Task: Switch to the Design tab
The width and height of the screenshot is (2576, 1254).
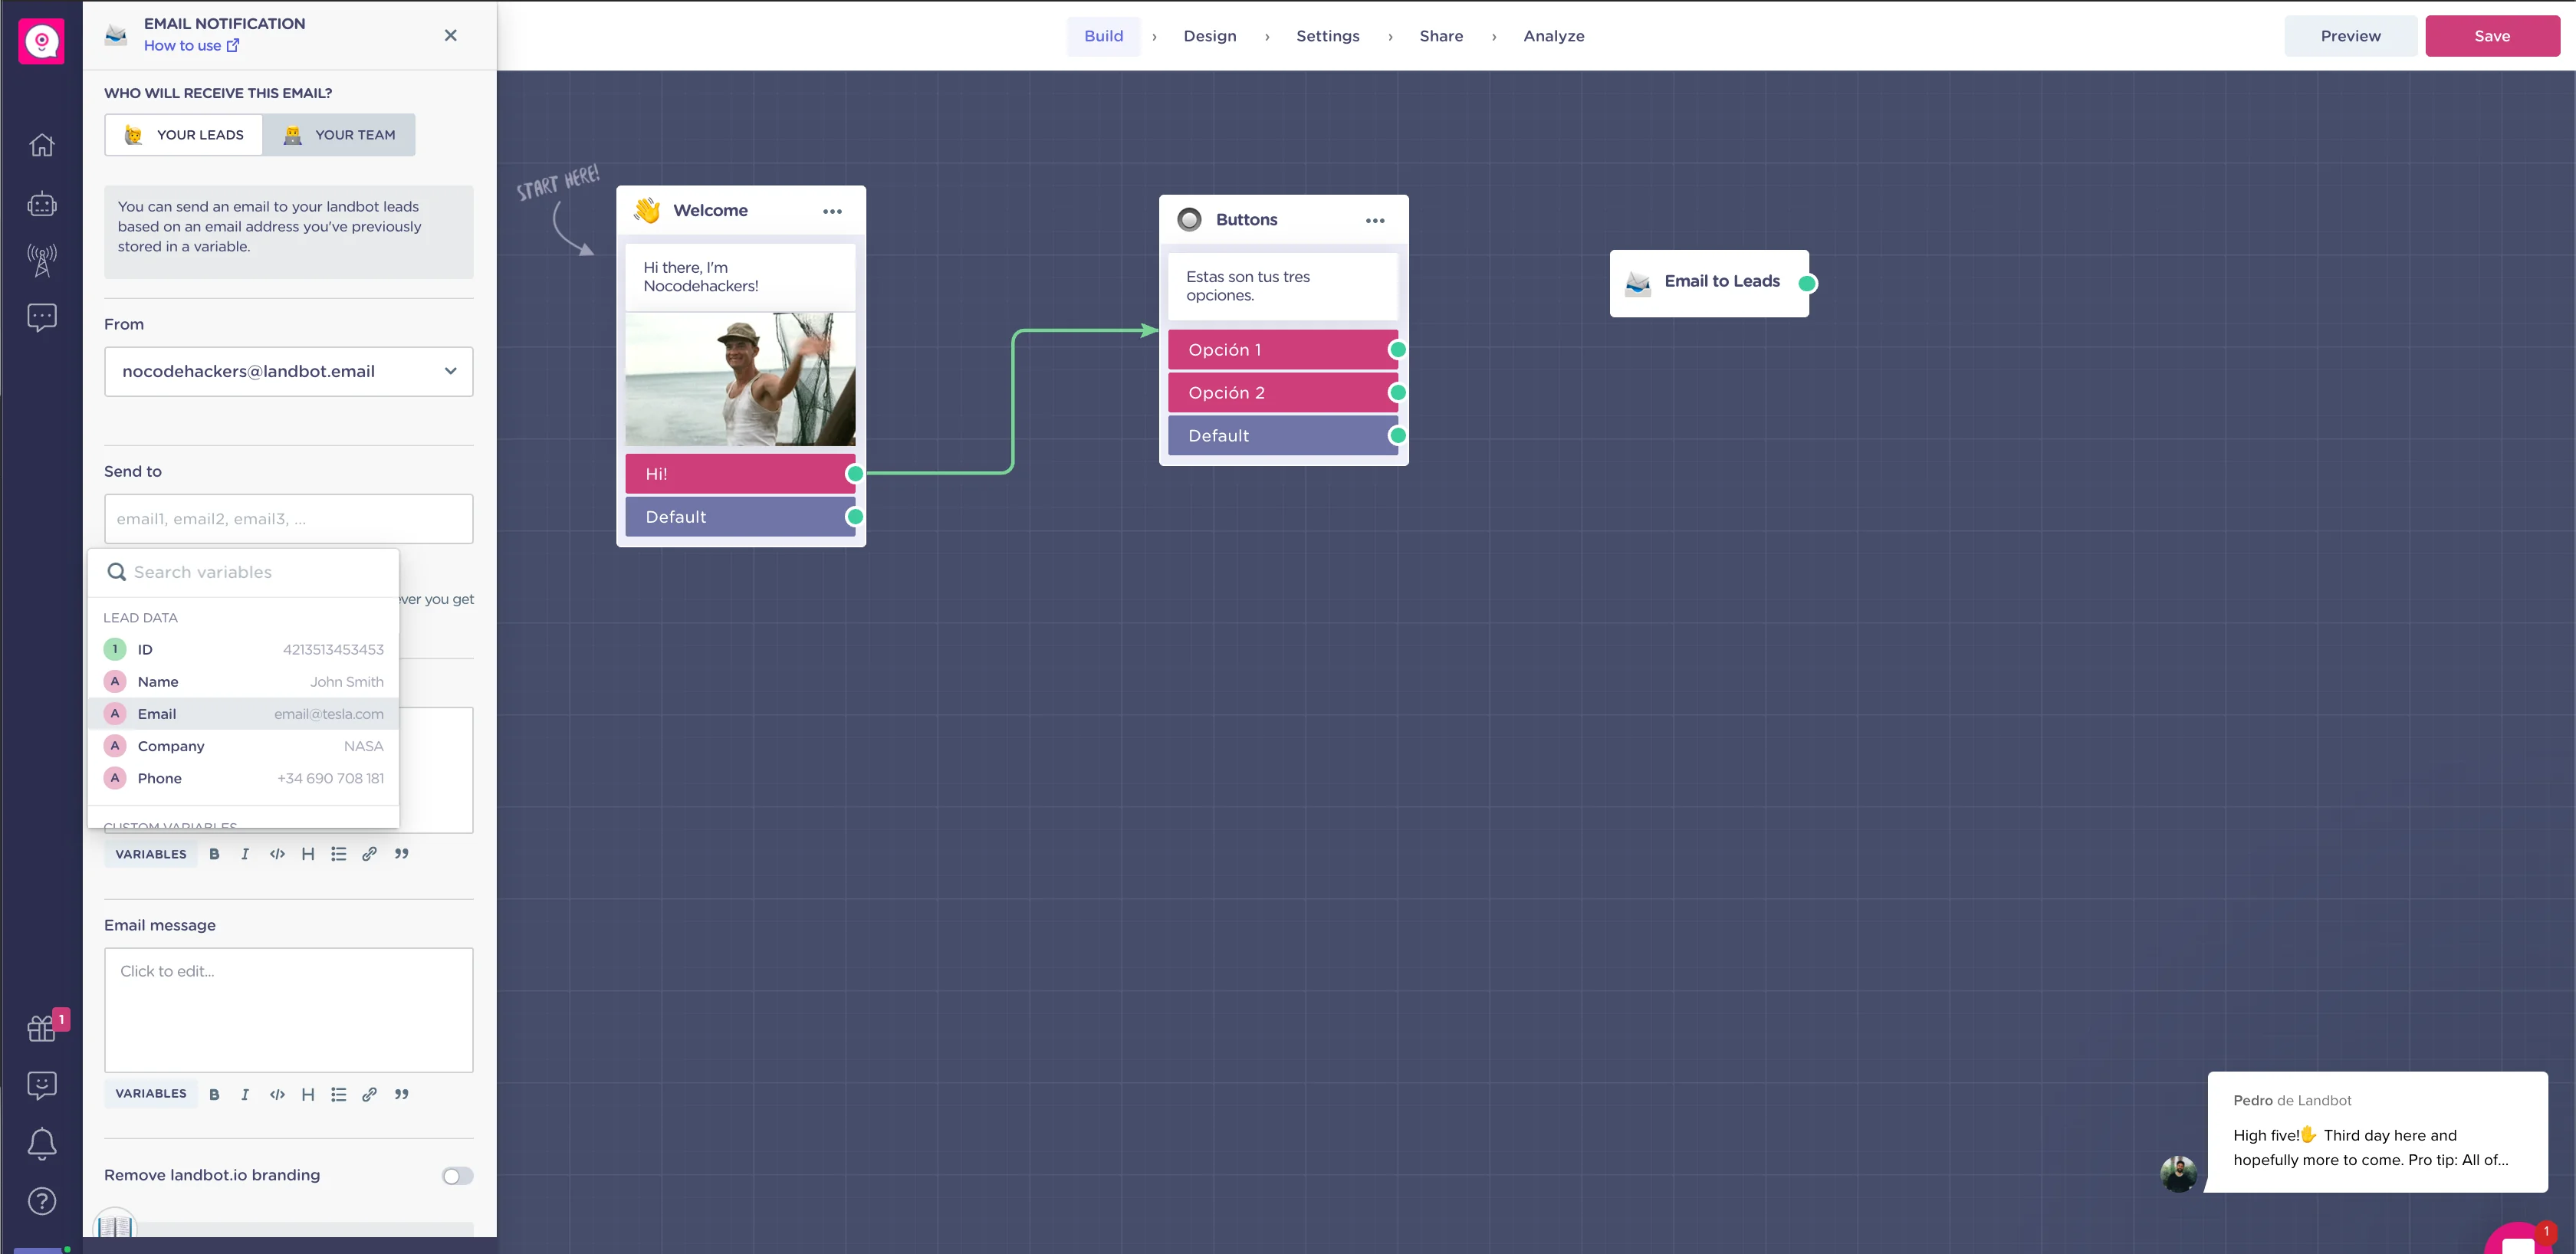Action: pyautogui.click(x=1209, y=36)
